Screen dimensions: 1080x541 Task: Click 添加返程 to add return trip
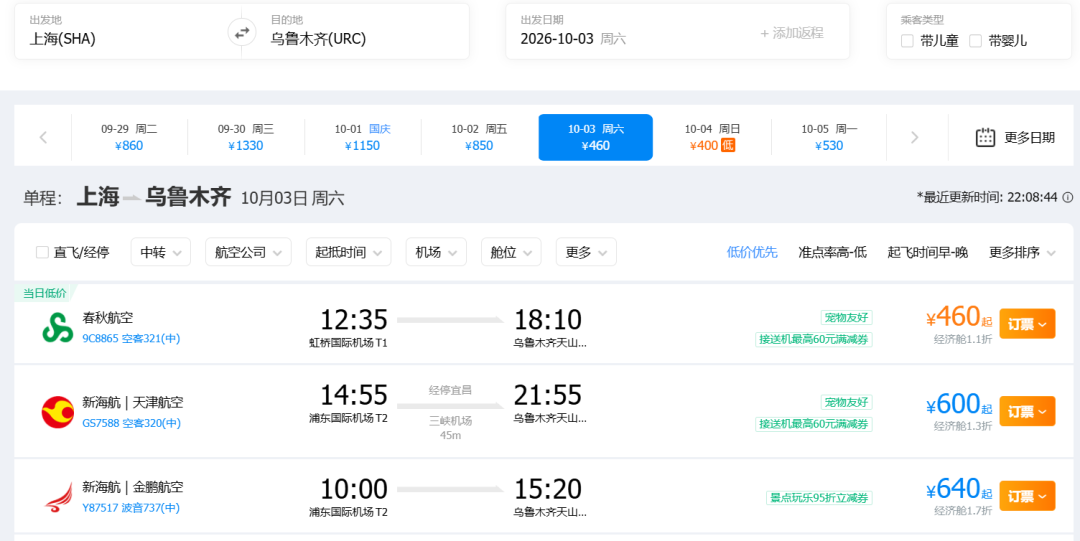(x=792, y=33)
